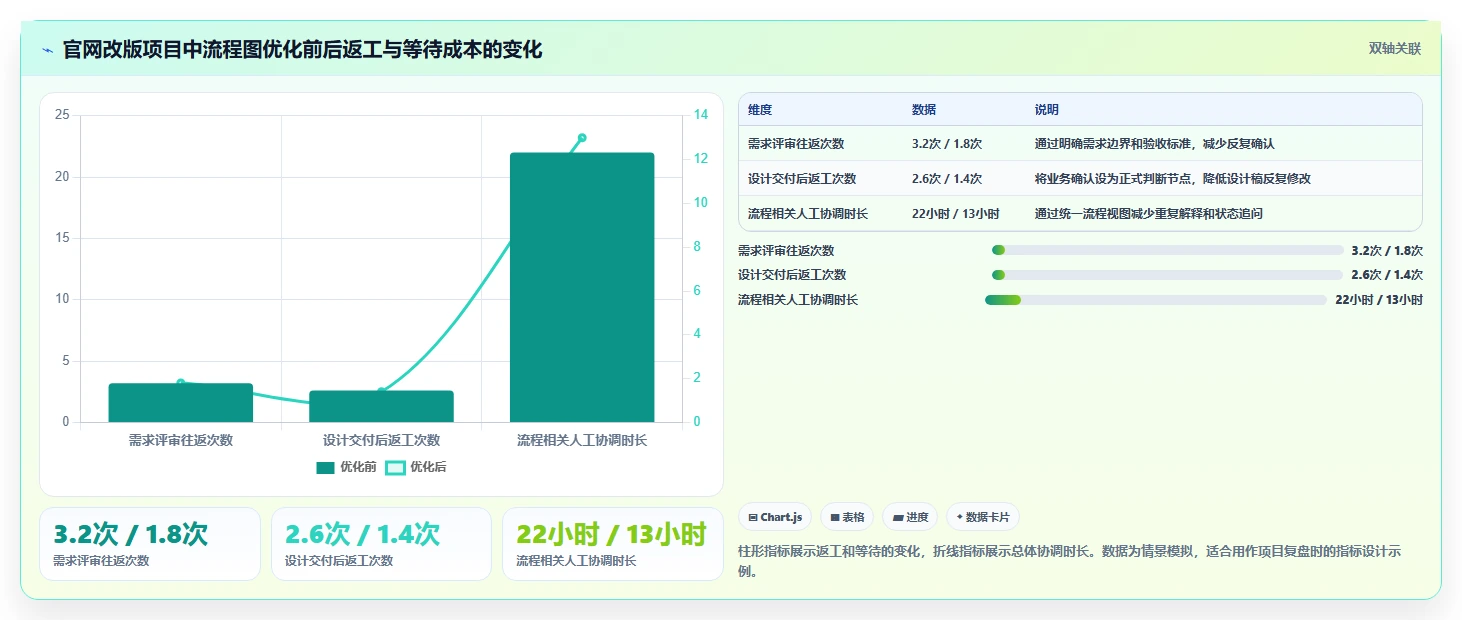
Task: Click the 需求评审往返次数 progress bar
Action: (x=1168, y=250)
